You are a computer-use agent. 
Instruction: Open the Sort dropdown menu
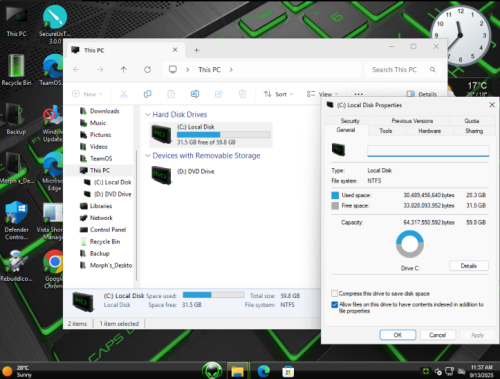[x=278, y=94]
